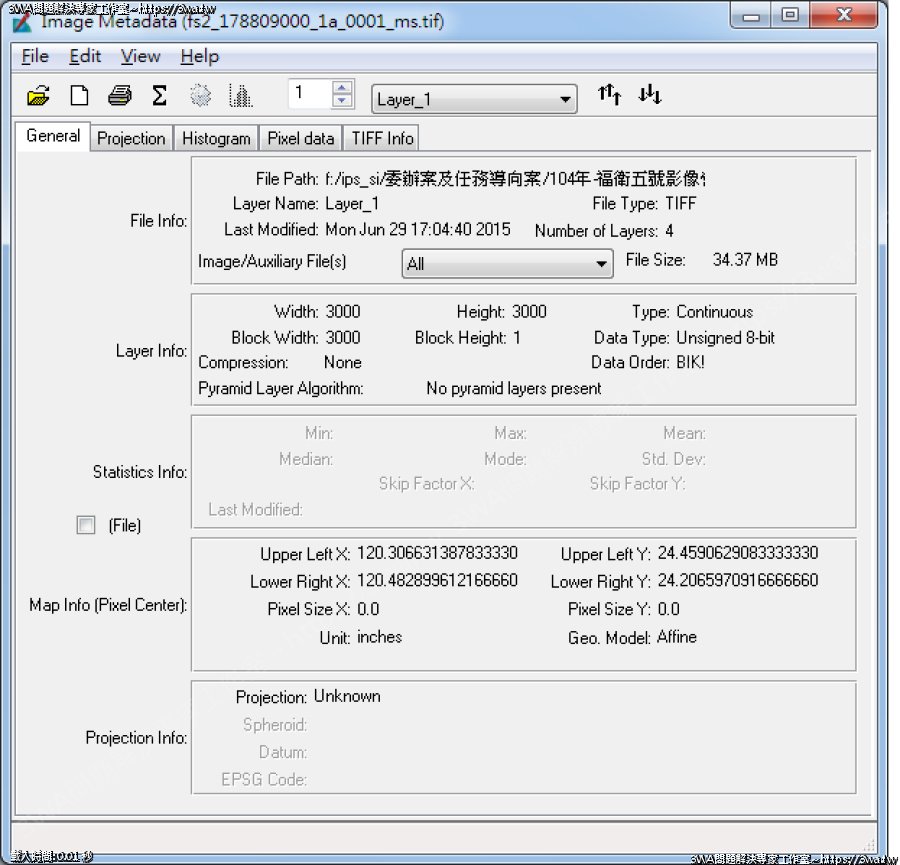Viewport: 900px width, 865px height.
Task: Toggle the (File) checkbox
Action: (86, 526)
